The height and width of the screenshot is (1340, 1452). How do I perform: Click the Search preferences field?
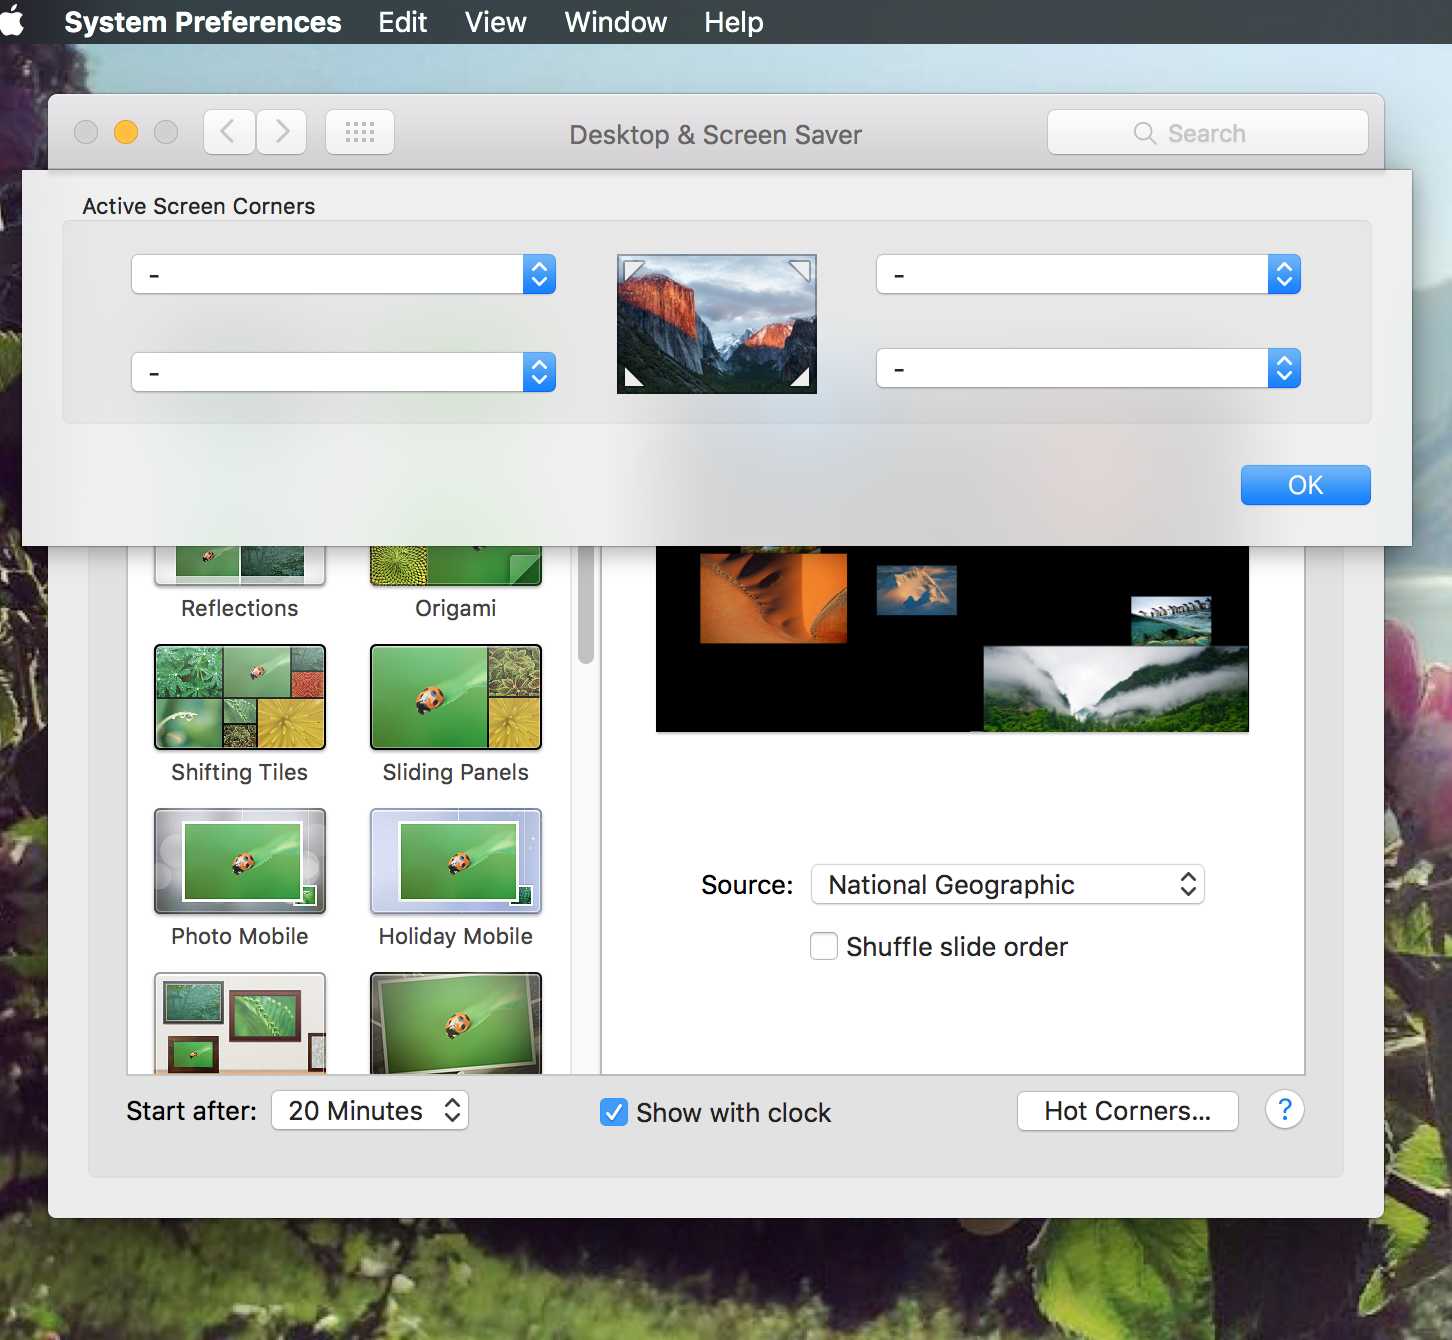[1207, 133]
